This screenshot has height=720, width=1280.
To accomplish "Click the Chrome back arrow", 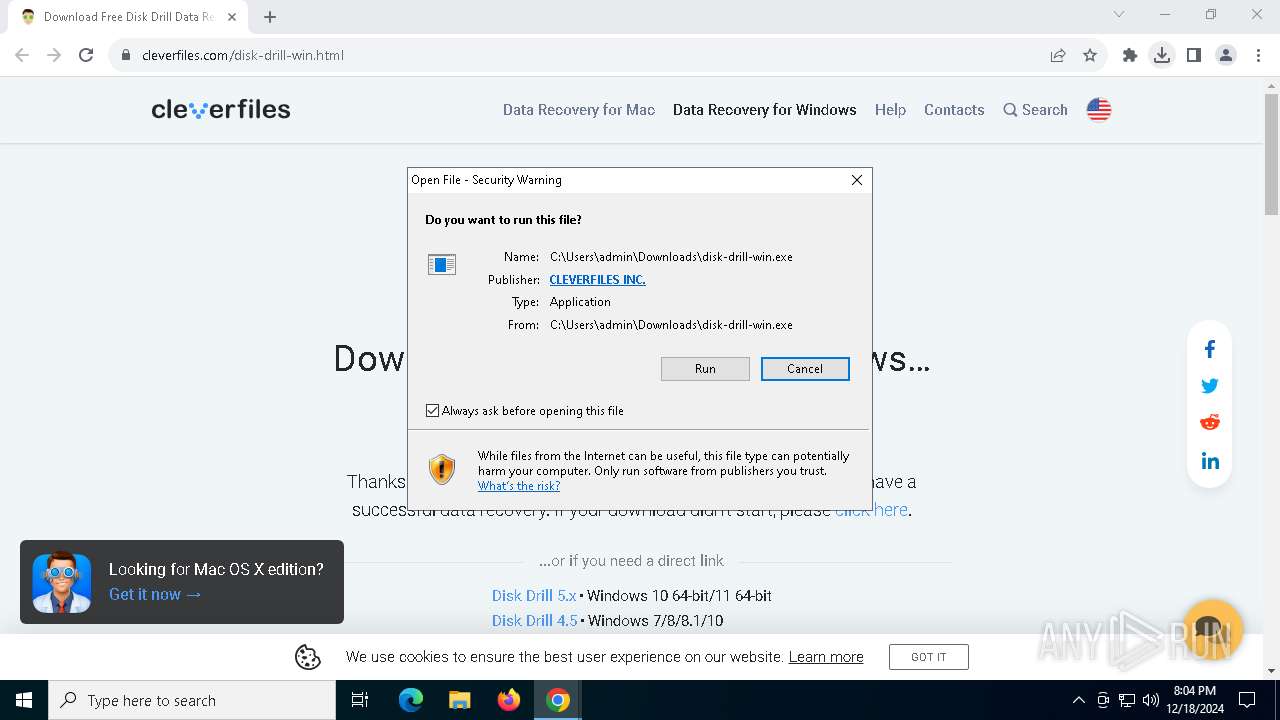I will (22, 55).
